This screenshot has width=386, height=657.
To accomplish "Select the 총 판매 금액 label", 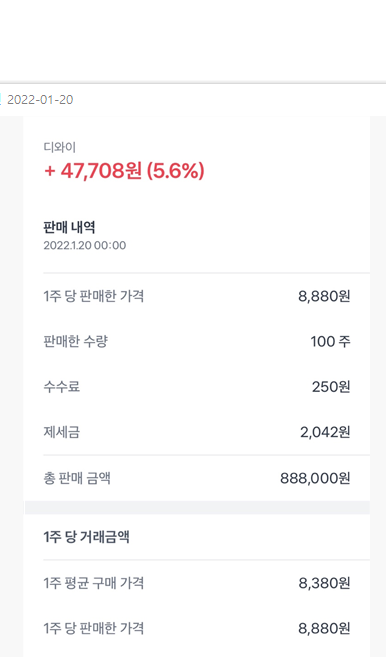I will tap(77, 478).
